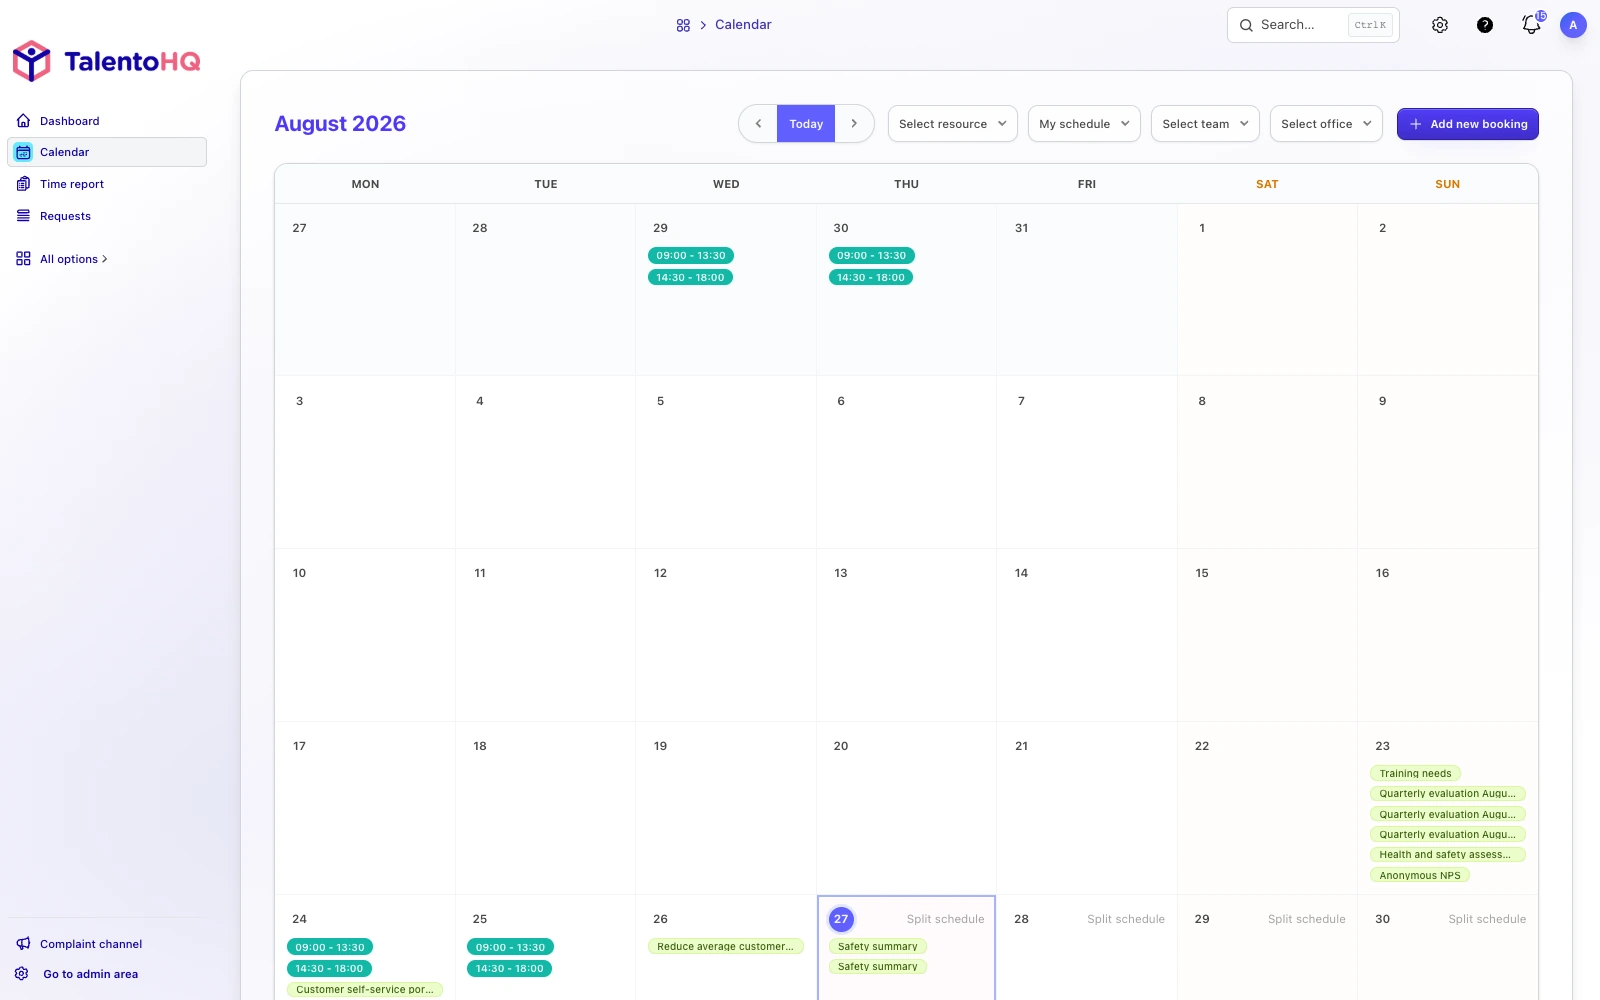The width and height of the screenshot is (1600, 1000).
Task: Click the August 2026 heading
Action: (x=340, y=124)
